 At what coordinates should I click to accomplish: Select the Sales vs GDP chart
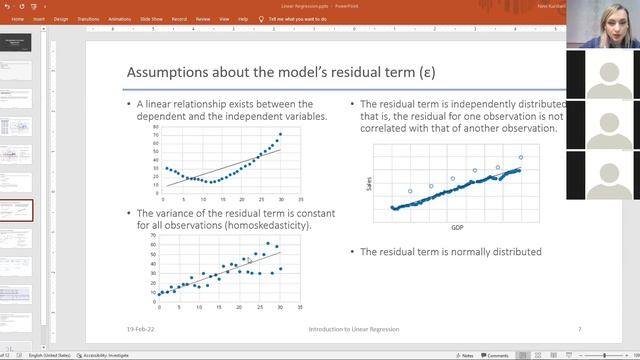pyautogui.click(x=453, y=187)
